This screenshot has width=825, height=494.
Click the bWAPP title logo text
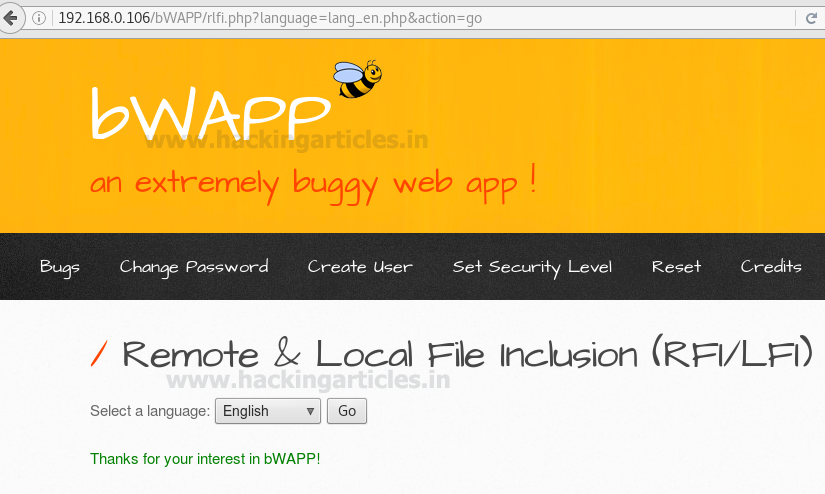(212, 113)
